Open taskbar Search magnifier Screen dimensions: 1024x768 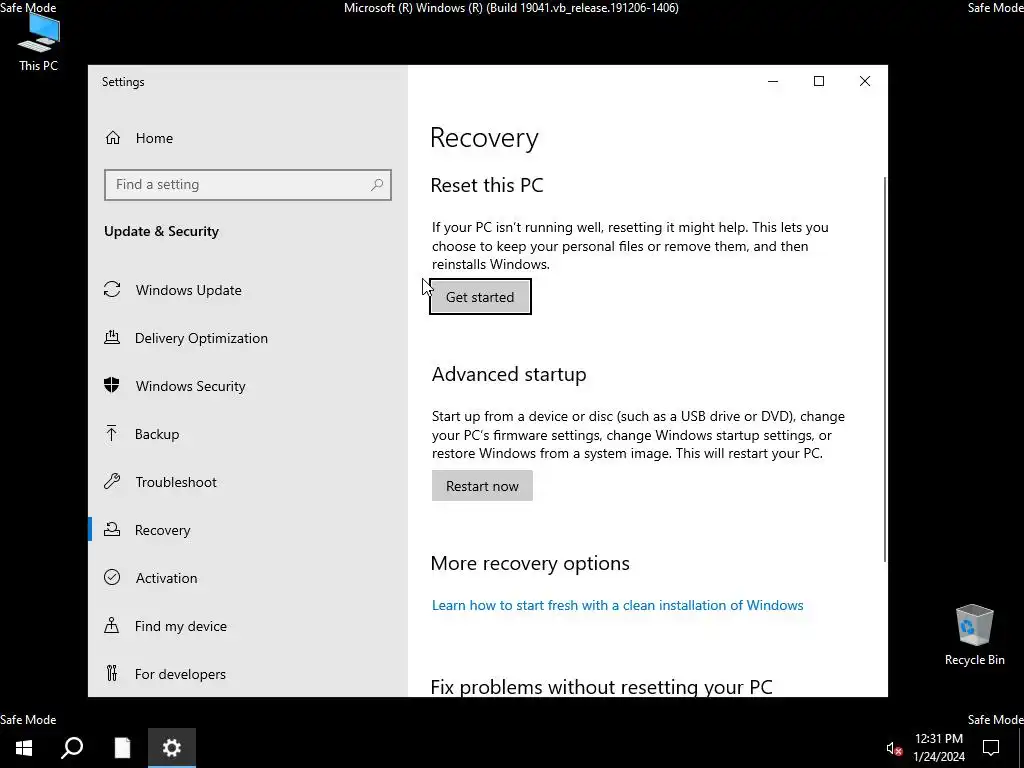point(72,748)
